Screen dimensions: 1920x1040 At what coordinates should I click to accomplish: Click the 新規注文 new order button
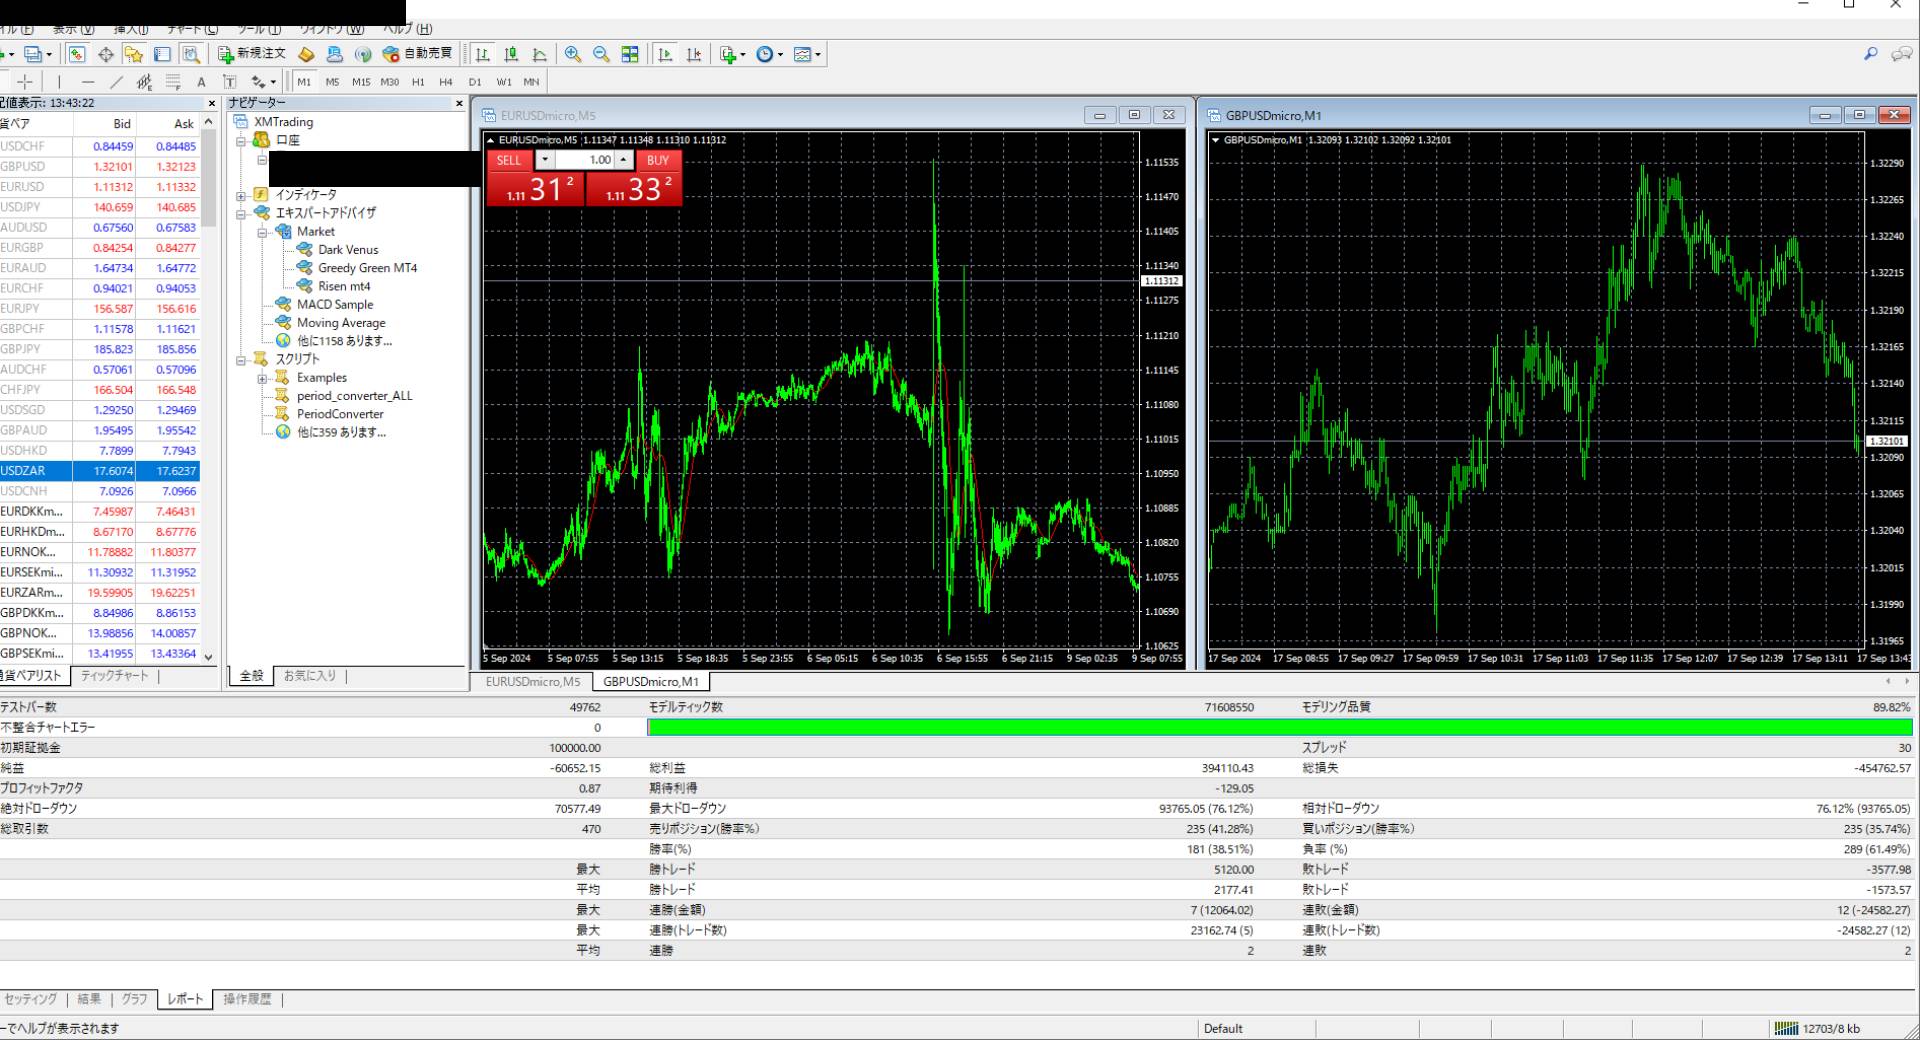(x=252, y=54)
